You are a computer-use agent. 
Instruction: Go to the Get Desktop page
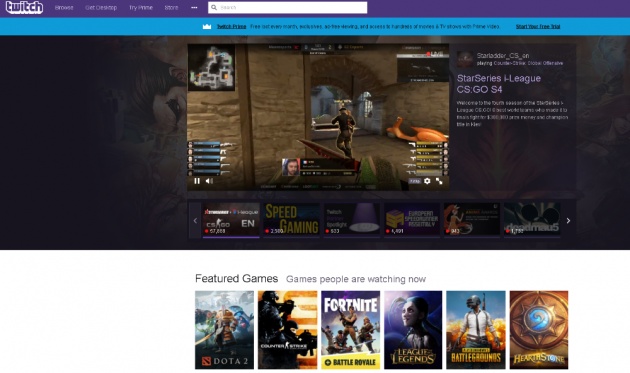[101, 8]
